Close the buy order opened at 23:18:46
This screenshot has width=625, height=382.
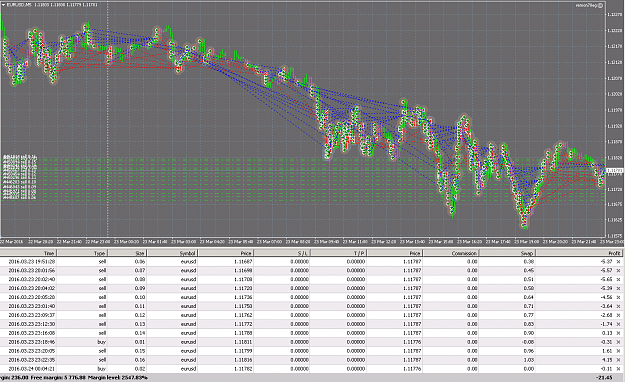tap(618, 342)
